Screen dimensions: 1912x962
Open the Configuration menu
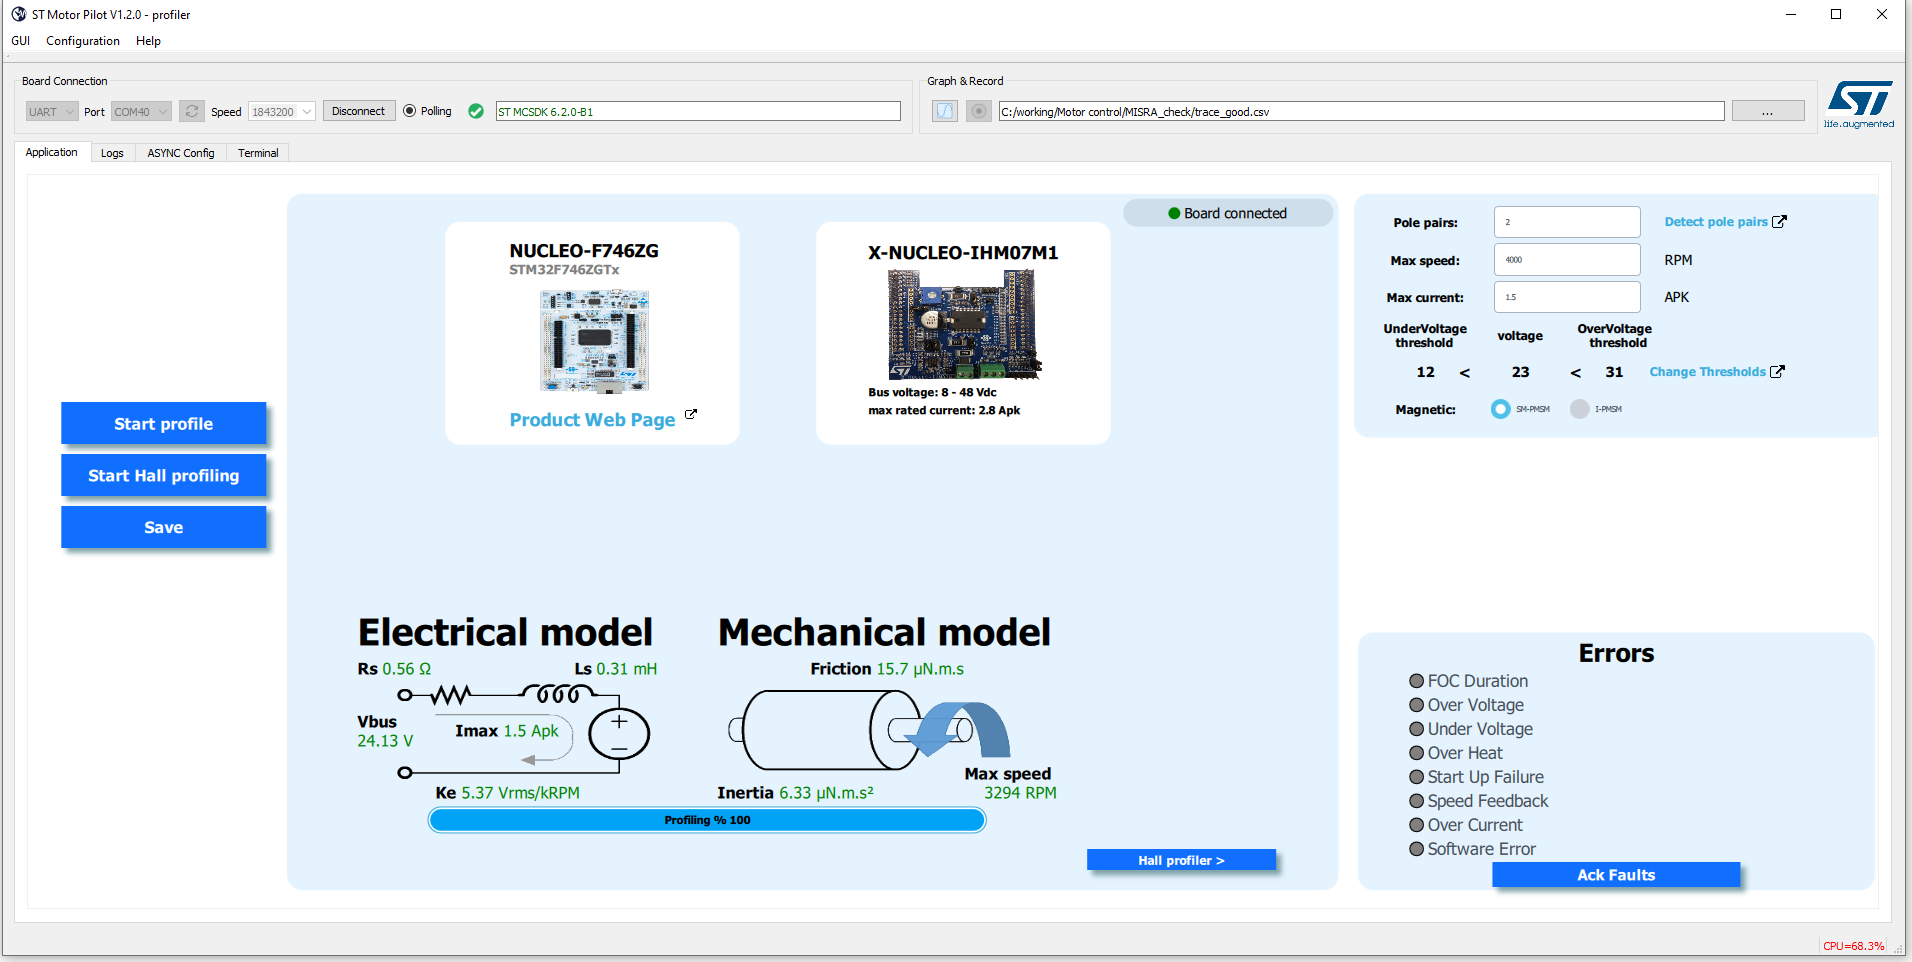[83, 41]
